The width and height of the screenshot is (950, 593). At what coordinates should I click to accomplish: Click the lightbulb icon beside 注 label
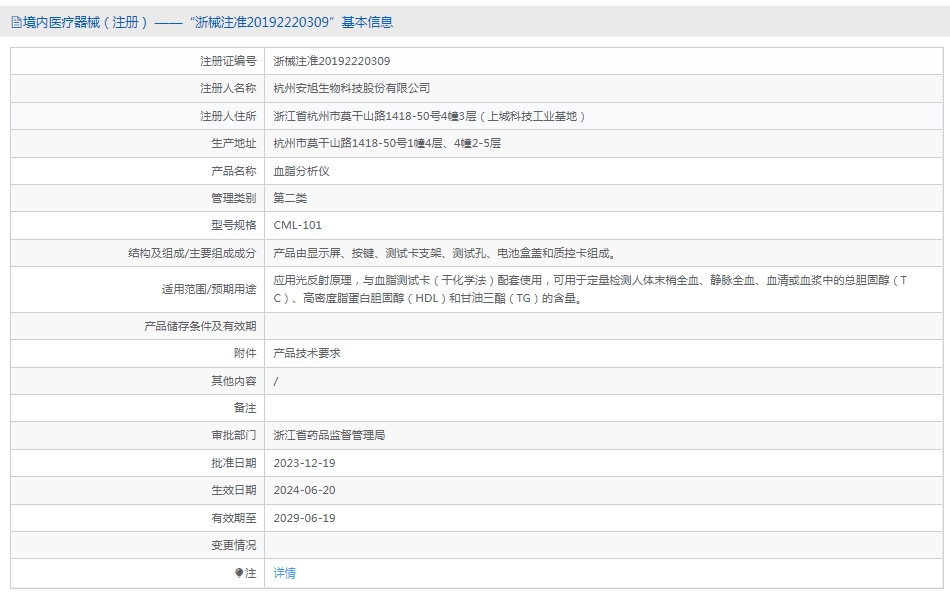click(x=239, y=573)
